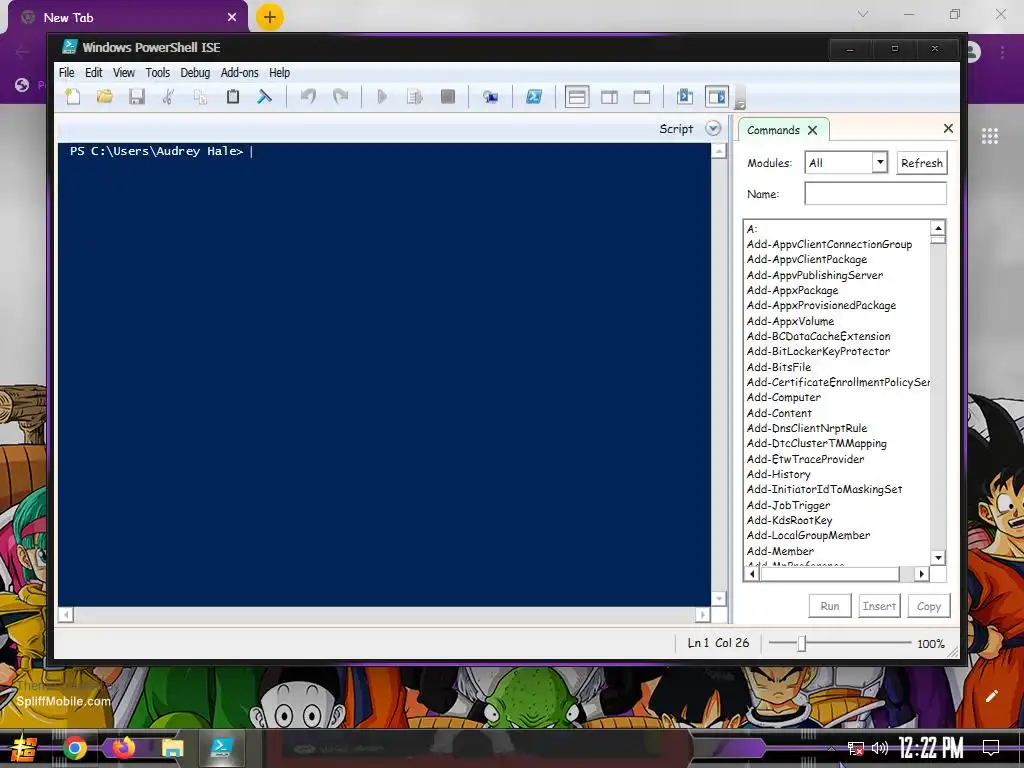Stop the operation with the square icon

coord(447,97)
